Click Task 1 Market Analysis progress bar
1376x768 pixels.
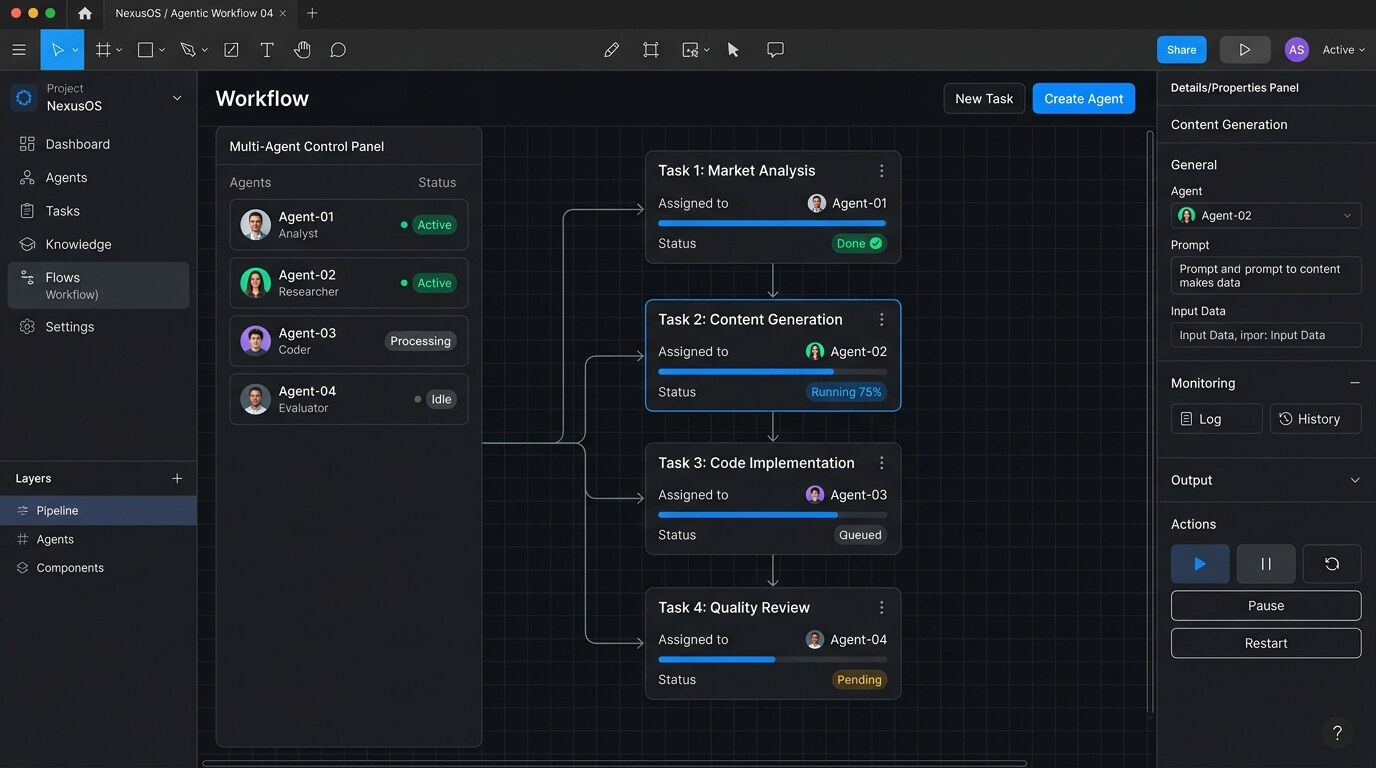(772, 223)
